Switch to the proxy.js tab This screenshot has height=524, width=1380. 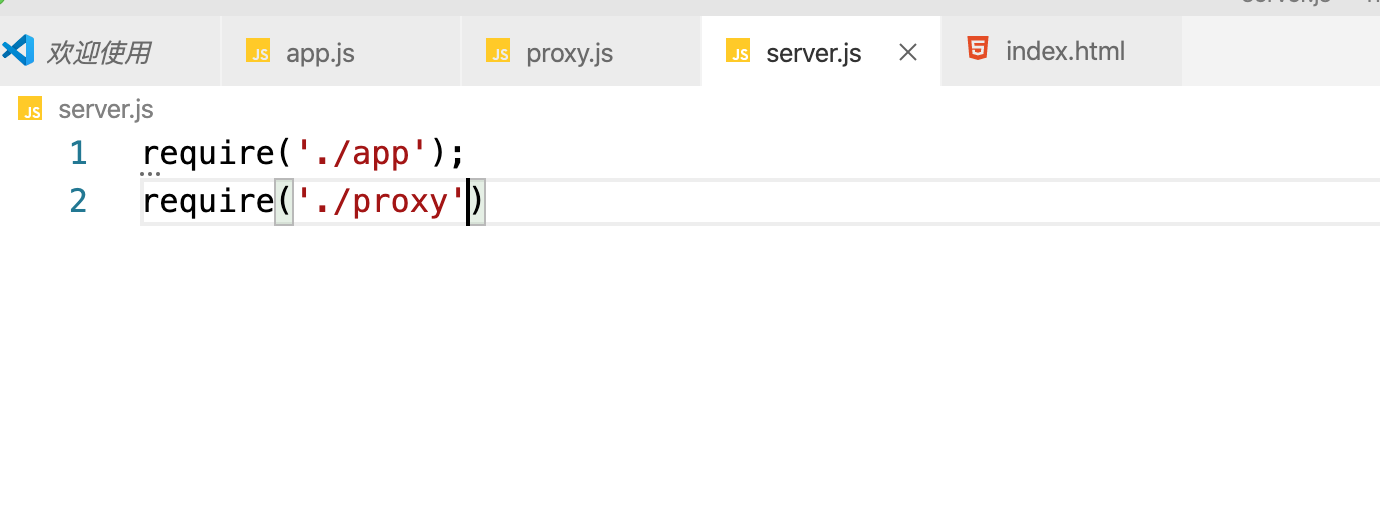point(569,52)
